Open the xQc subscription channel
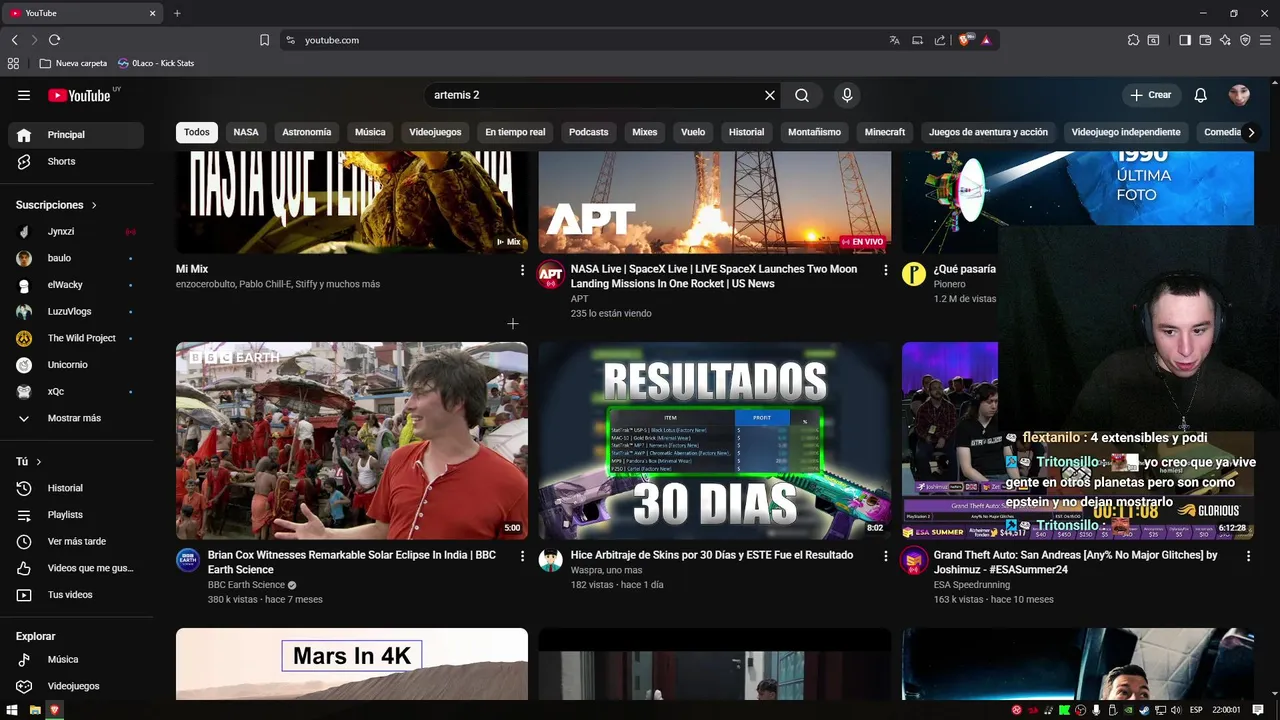The image size is (1280, 720). click(x=76, y=391)
